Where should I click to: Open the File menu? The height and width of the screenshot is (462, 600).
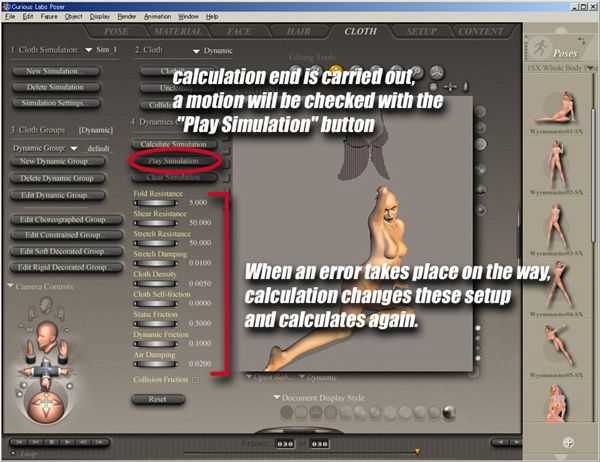10,16
